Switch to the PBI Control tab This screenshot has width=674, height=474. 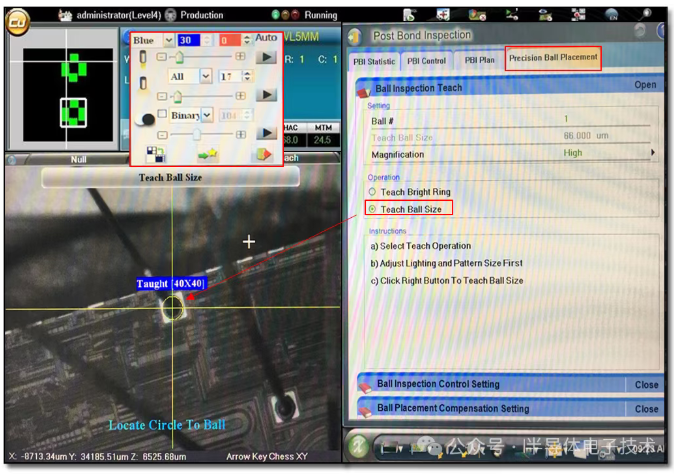(x=426, y=61)
